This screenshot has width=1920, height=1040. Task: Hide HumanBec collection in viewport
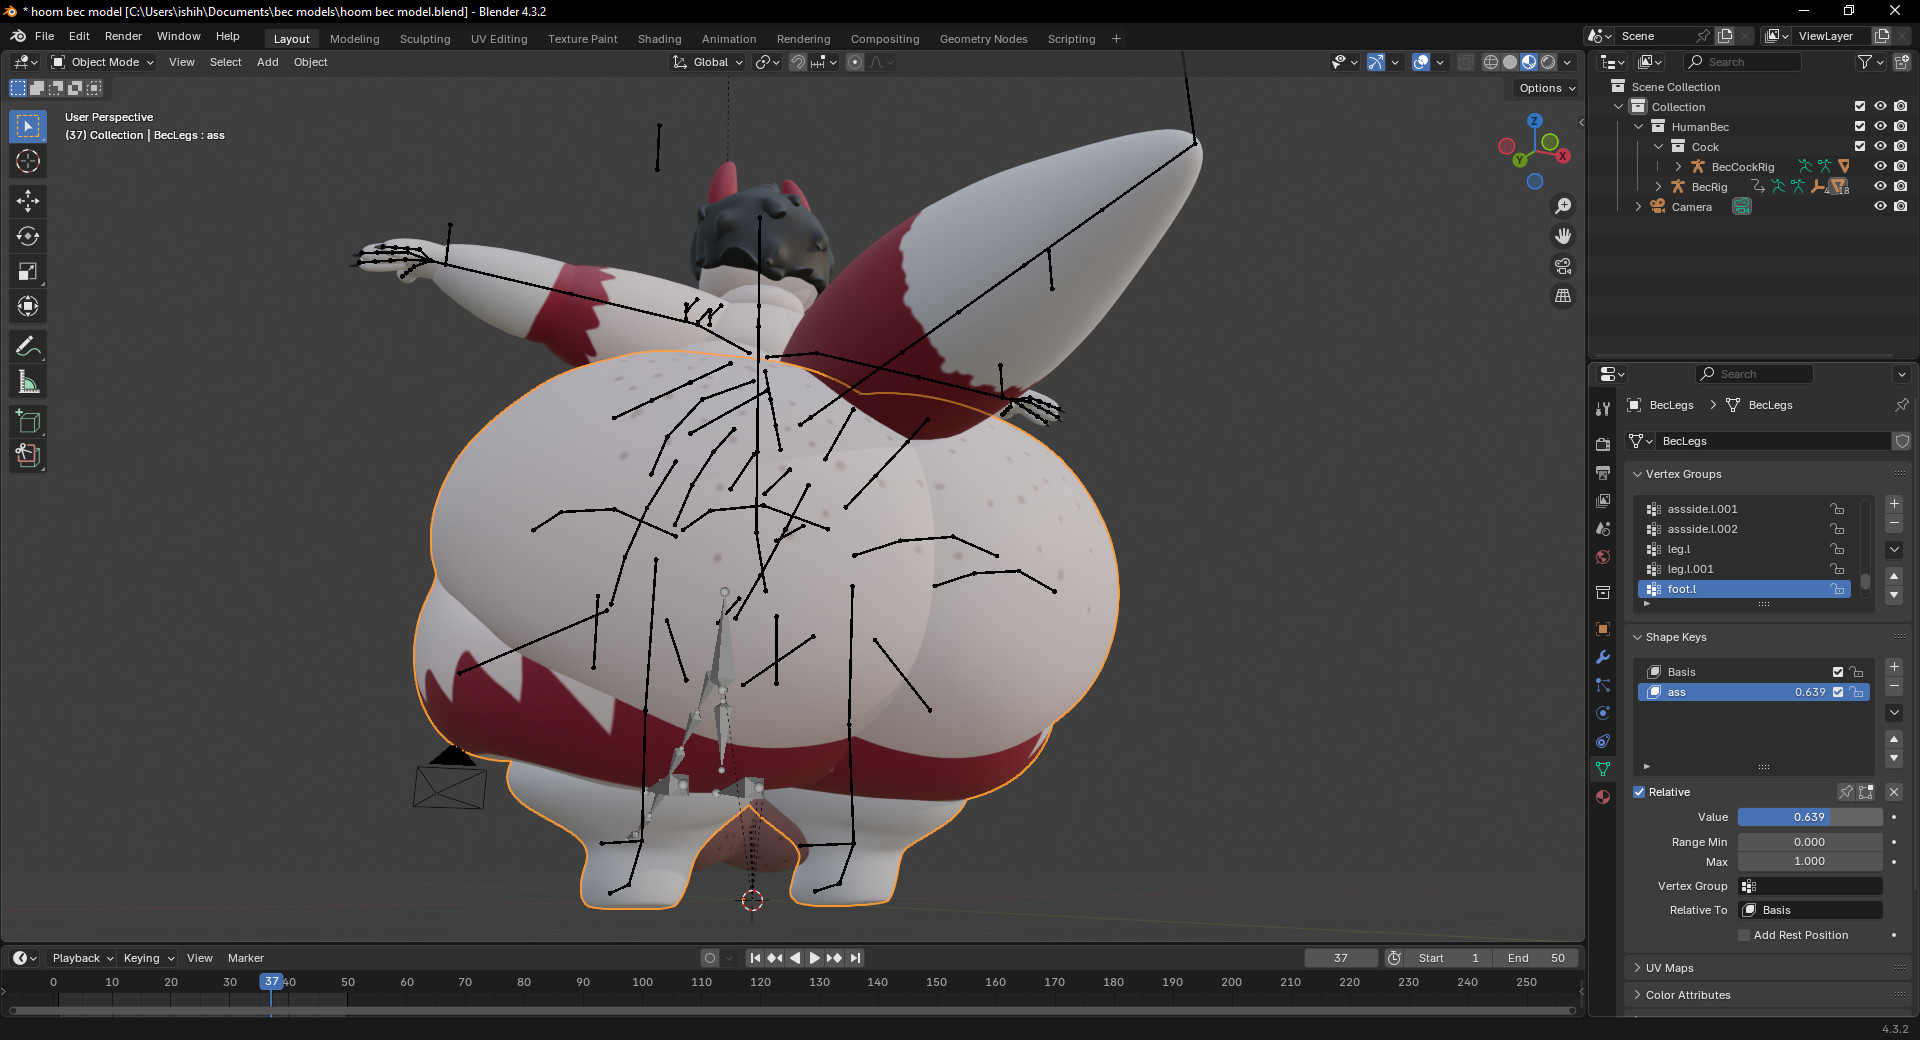tap(1880, 127)
